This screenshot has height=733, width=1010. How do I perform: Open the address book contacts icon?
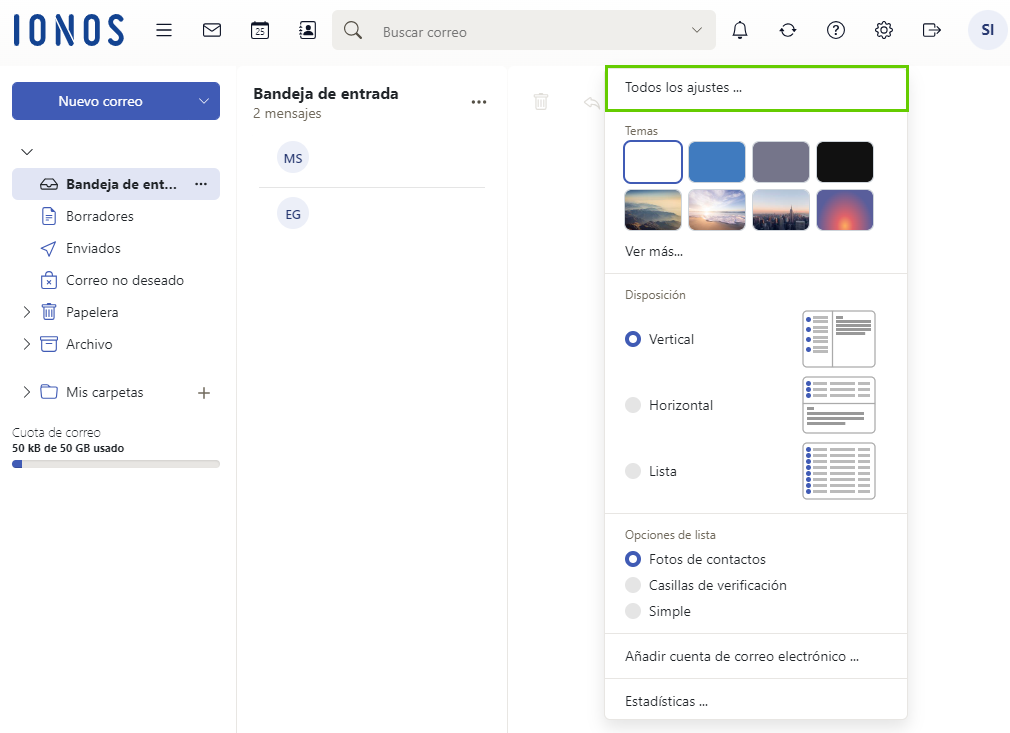click(308, 30)
